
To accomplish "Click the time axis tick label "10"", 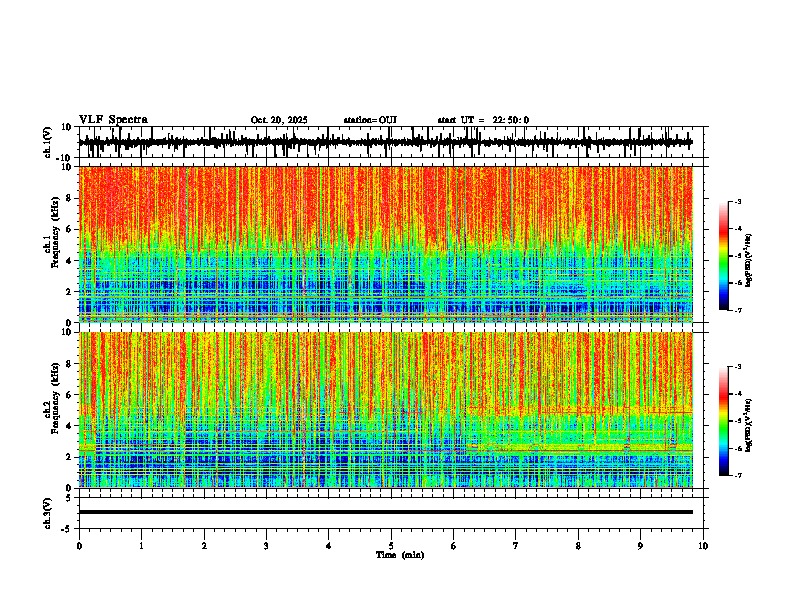I will coord(703,546).
